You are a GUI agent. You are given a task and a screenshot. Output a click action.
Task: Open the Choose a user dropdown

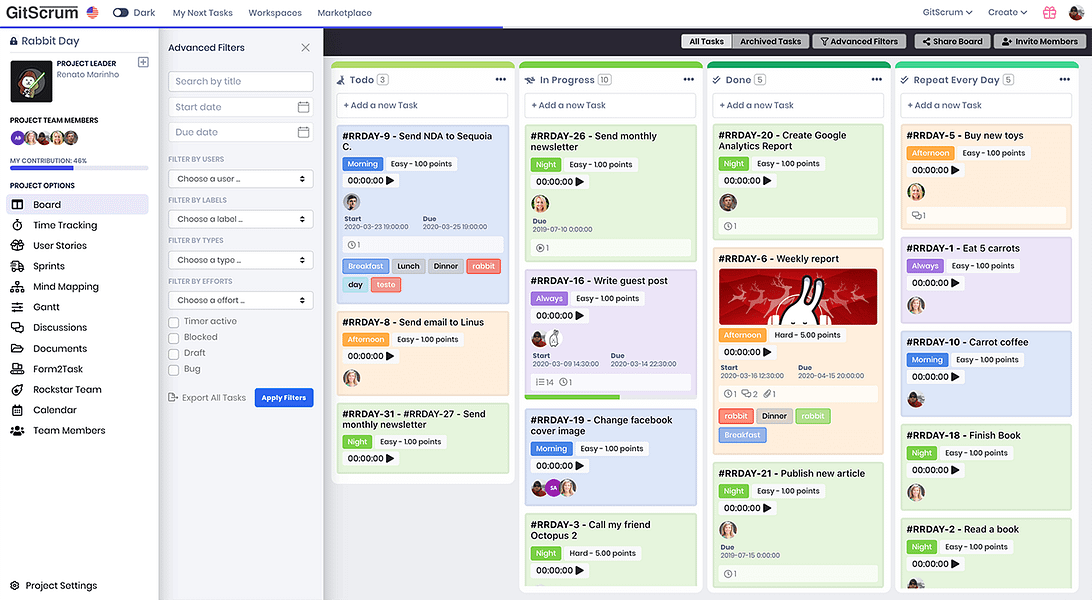[240, 178]
